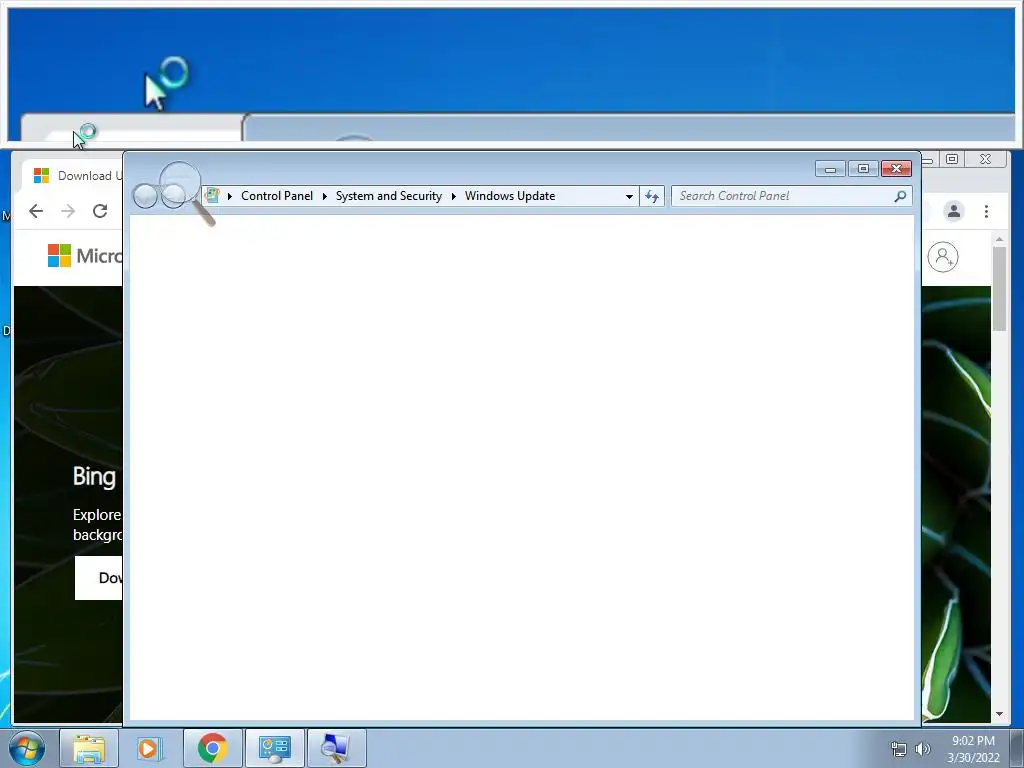This screenshot has width=1024, height=768.
Task: Click the network status tray icon
Action: (x=899, y=749)
